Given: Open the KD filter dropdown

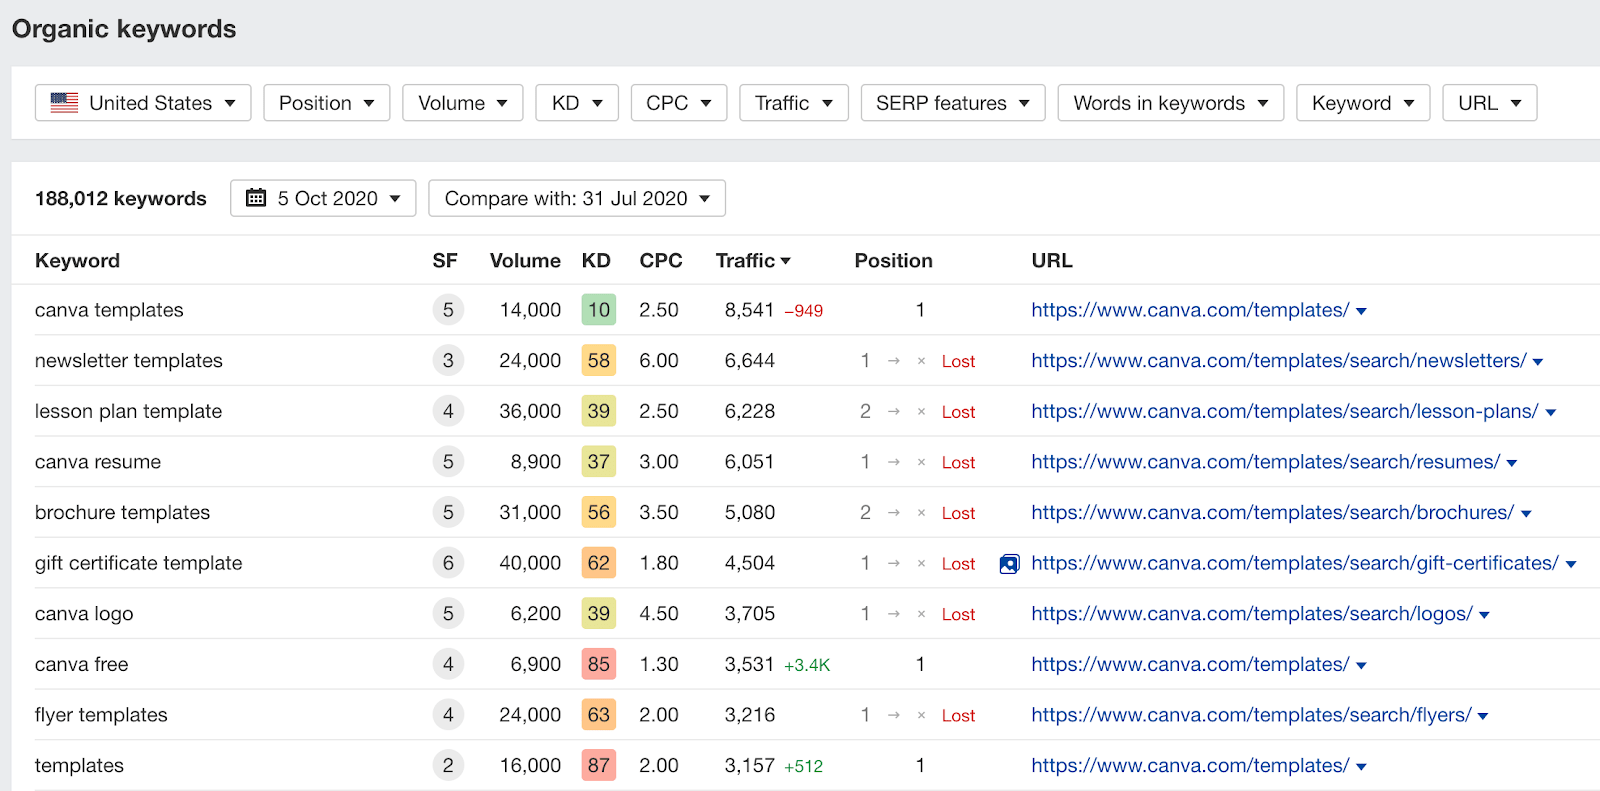Looking at the screenshot, I should click(577, 103).
